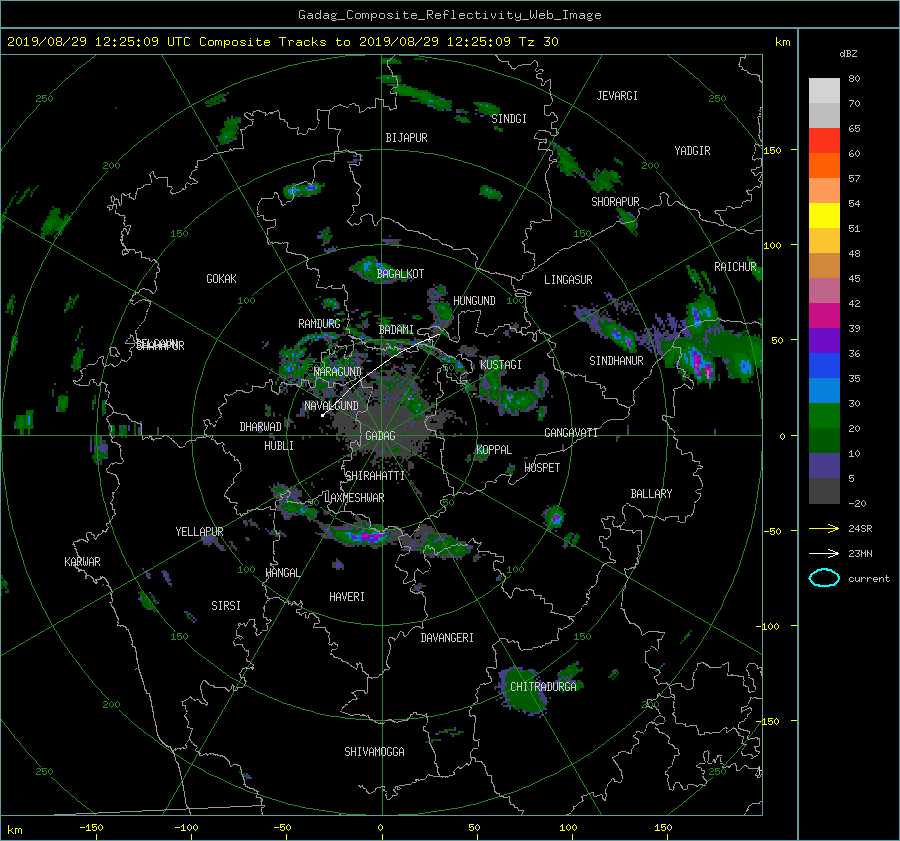Viewport: 900px width, 841px height.
Task: Click the GANGAVATI city label
Action: (571, 433)
